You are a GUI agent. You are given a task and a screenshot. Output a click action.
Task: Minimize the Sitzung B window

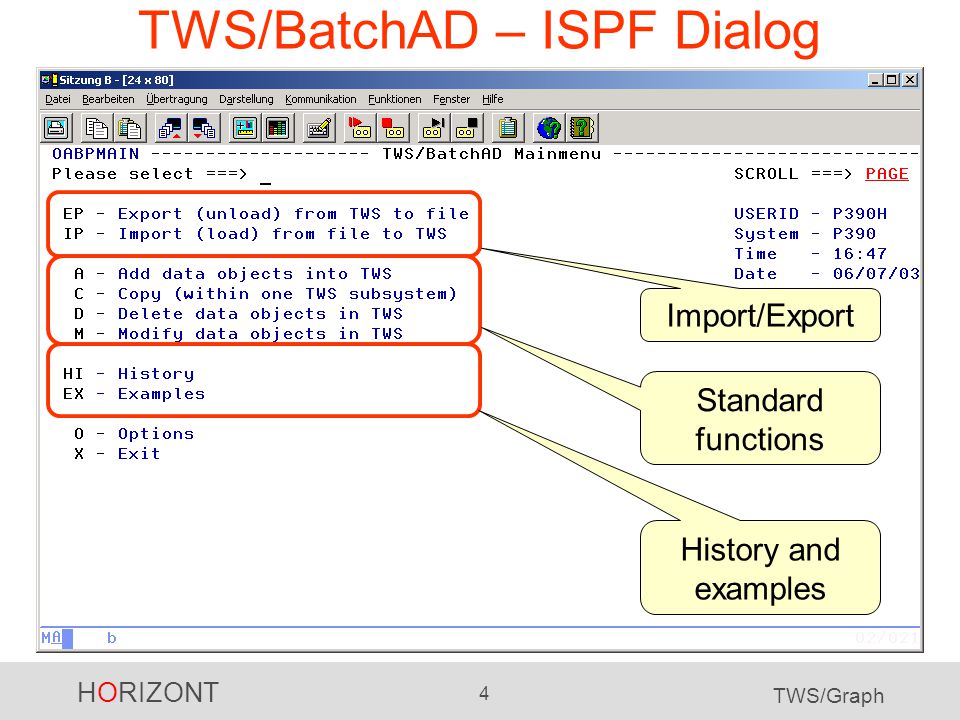coord(875,80)
